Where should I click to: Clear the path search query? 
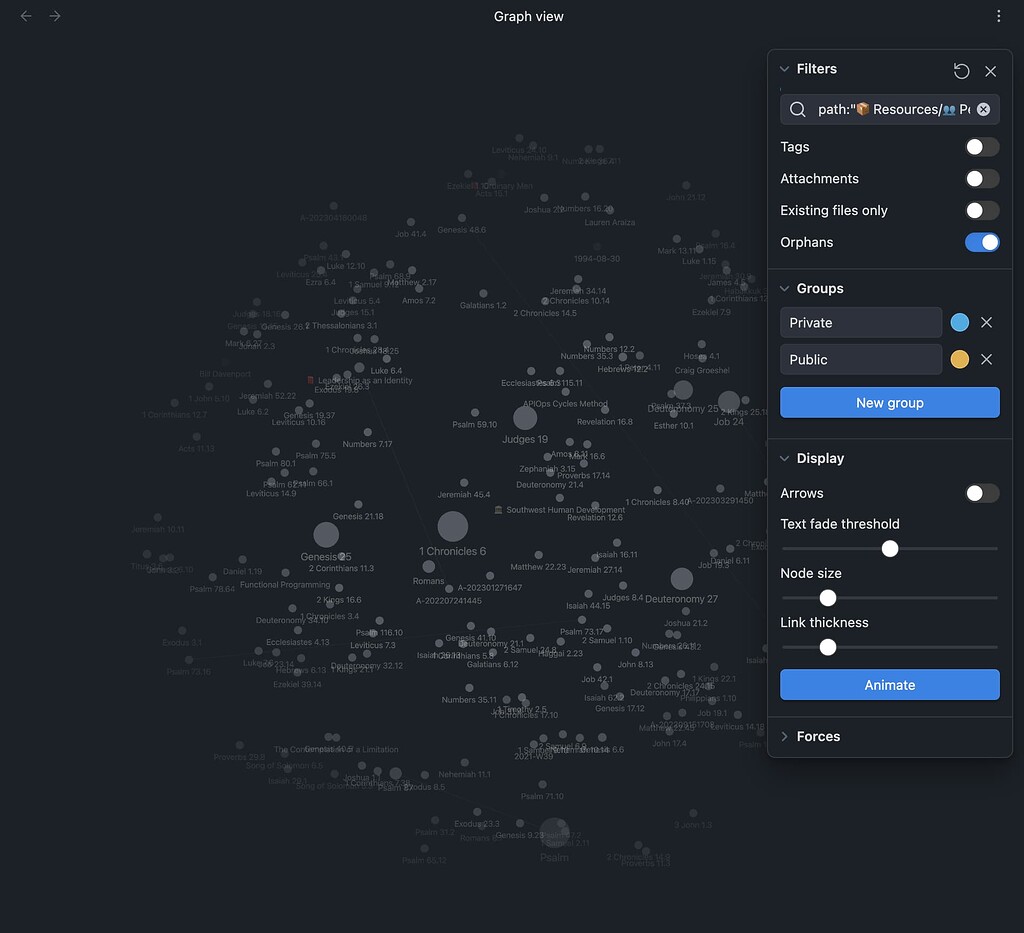tap(983, 110)
